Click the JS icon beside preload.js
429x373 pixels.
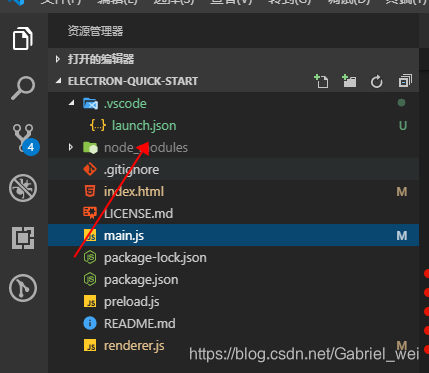click(90, 301)
